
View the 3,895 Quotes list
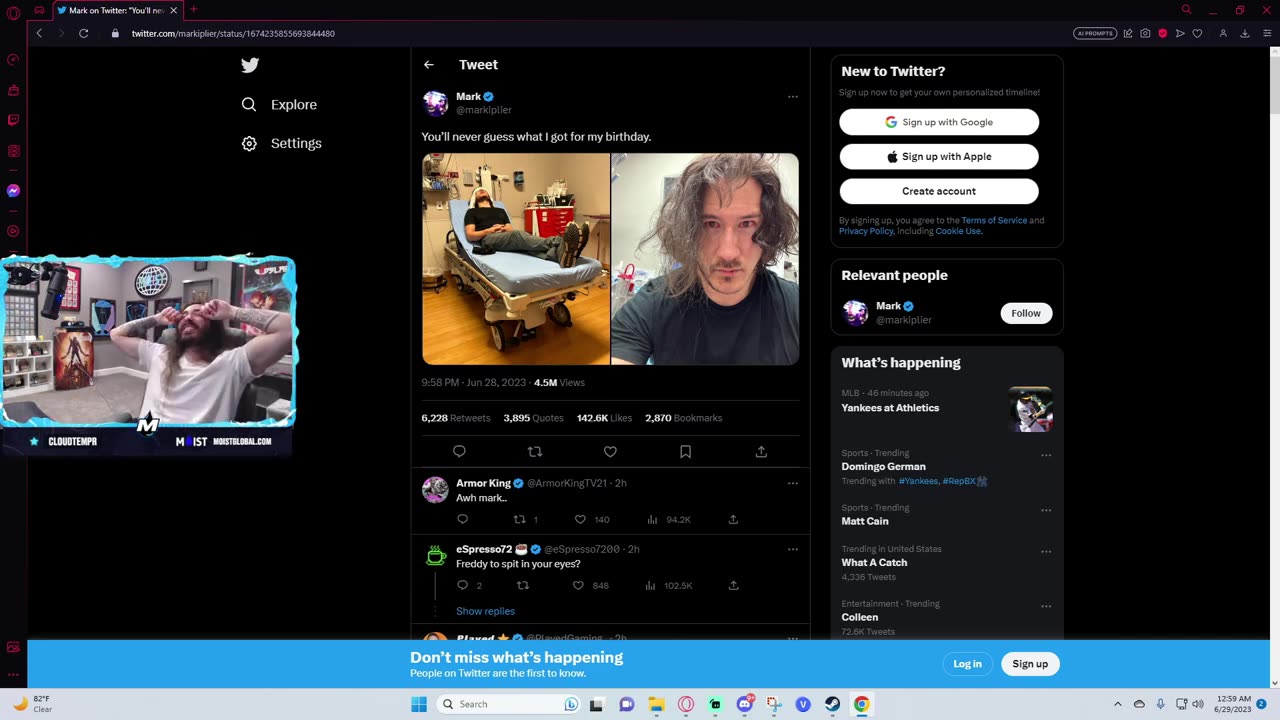533,418
